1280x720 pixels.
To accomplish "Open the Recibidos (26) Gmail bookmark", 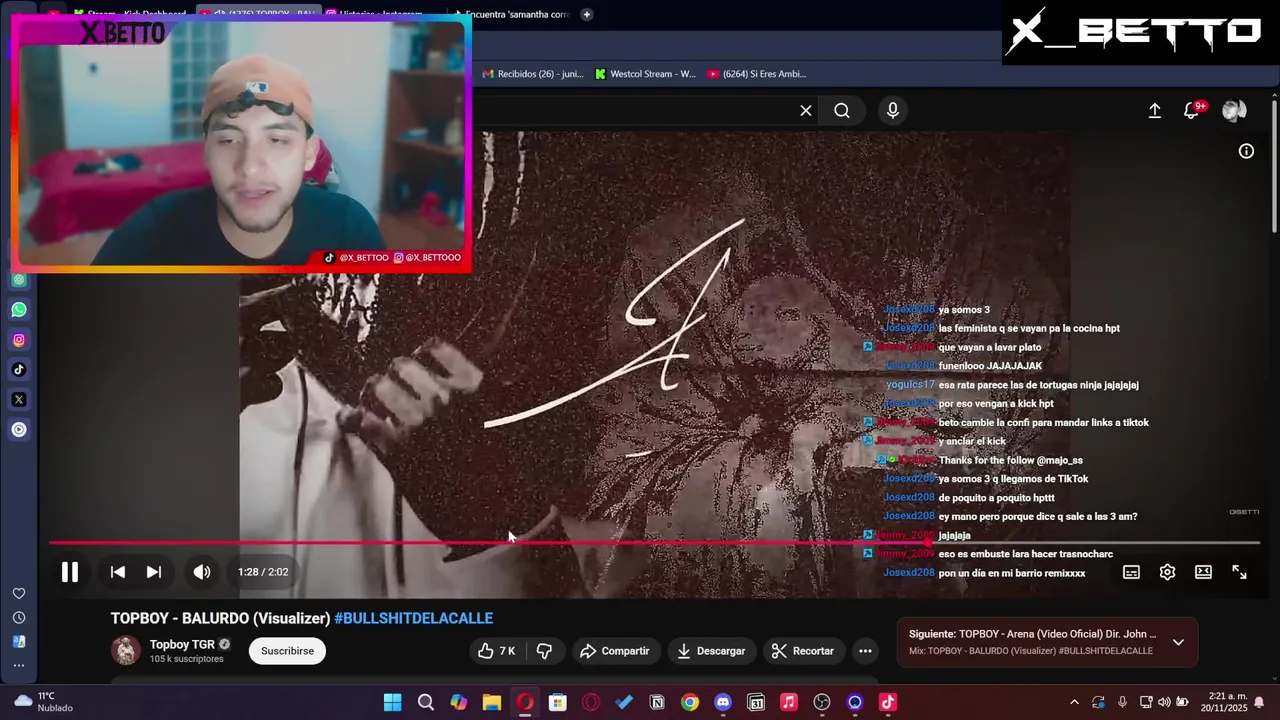I will [x=532, y=74].
